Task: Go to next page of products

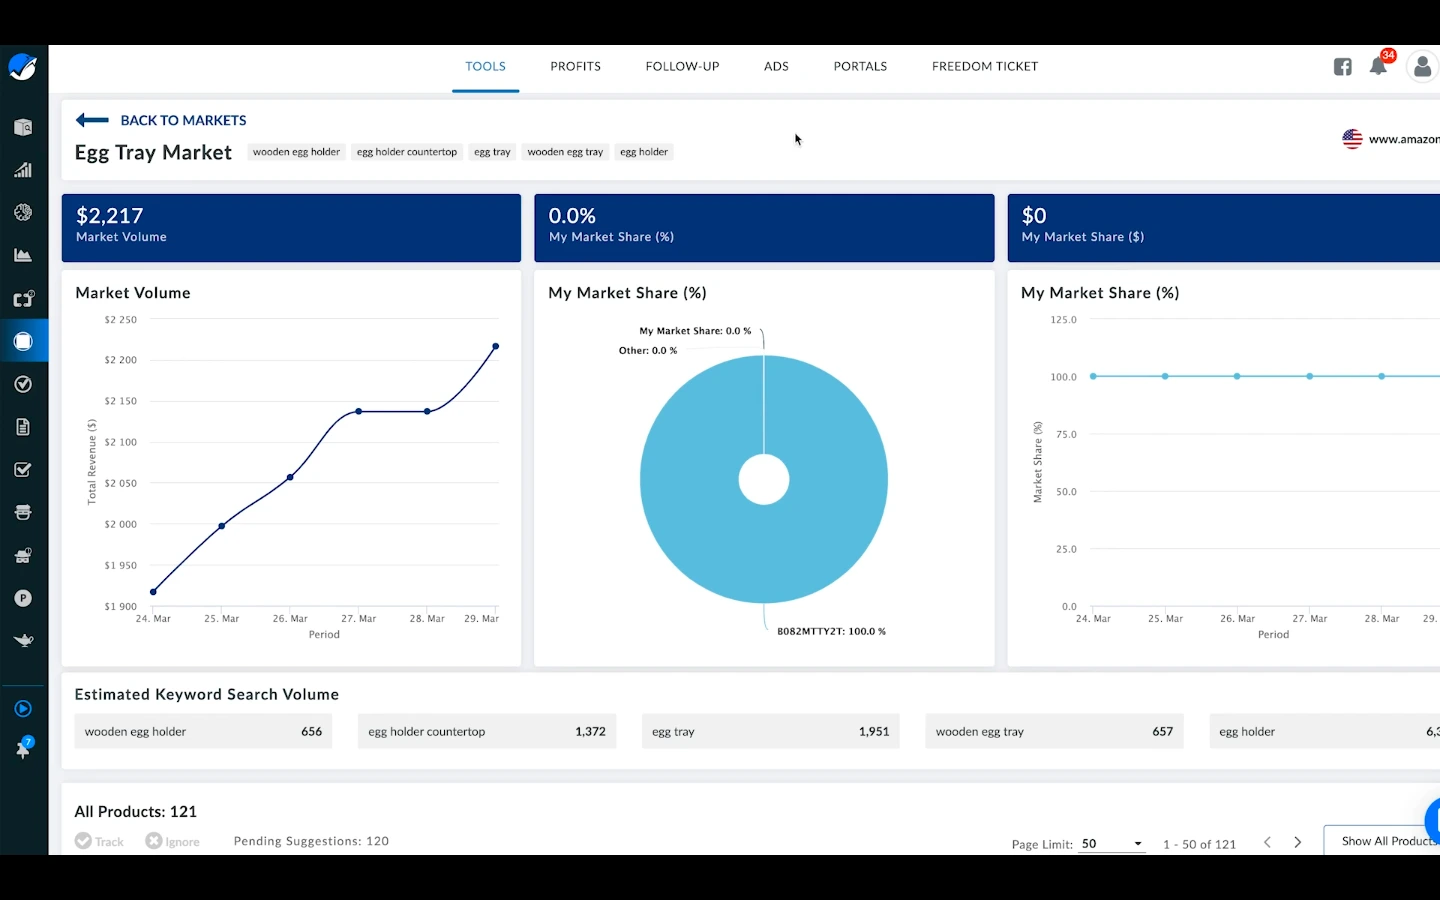Action: pos(1297,843)
